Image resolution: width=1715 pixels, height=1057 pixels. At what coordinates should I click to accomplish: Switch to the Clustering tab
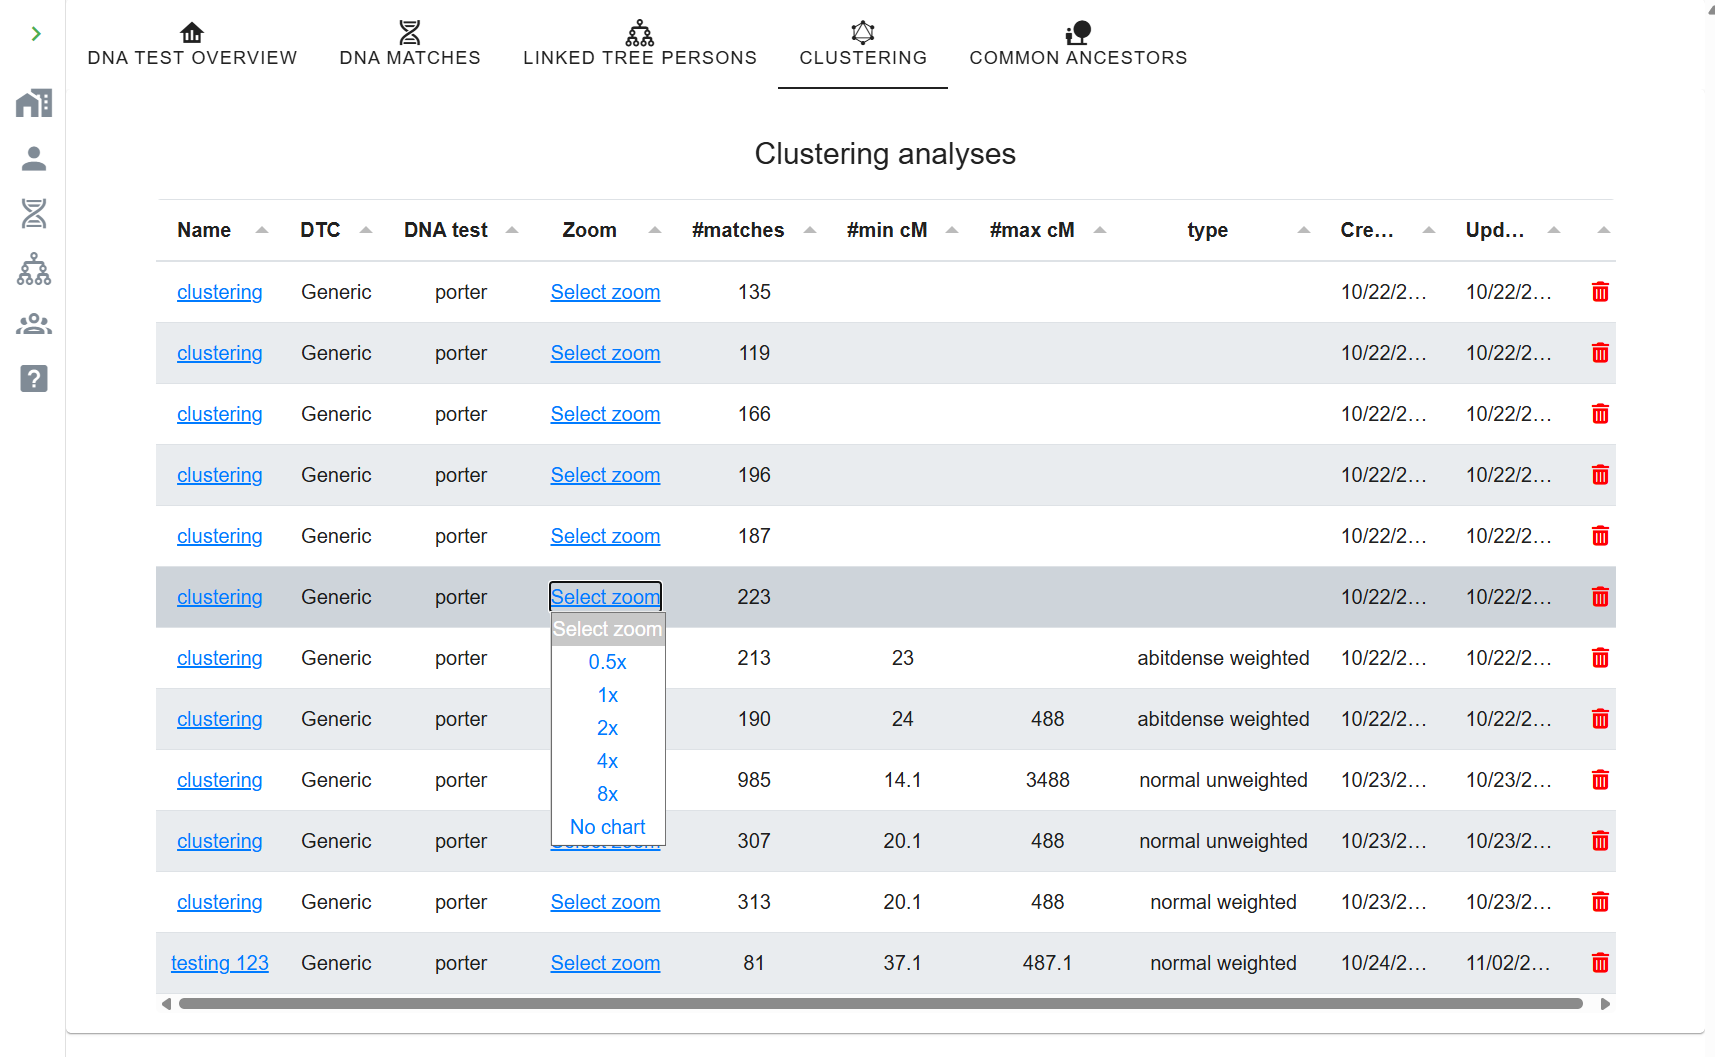863,45
